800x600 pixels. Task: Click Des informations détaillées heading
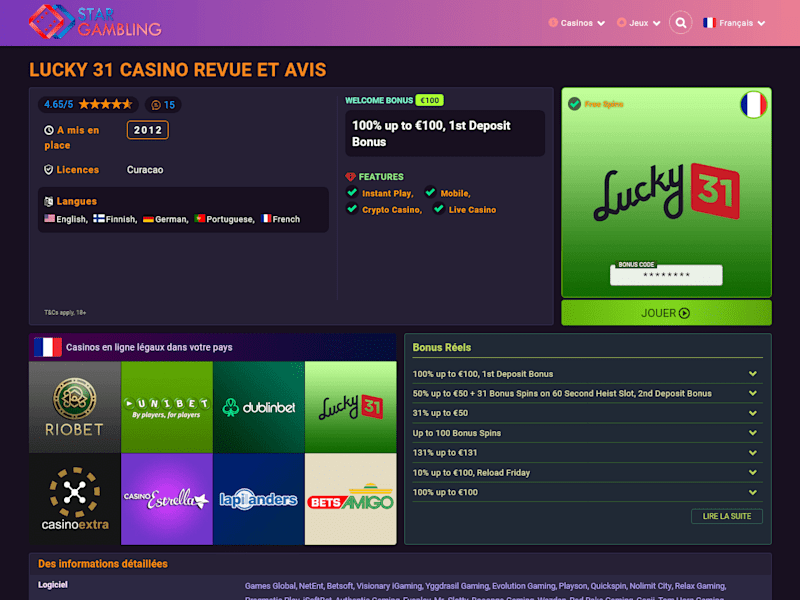[x=103, y=564]
